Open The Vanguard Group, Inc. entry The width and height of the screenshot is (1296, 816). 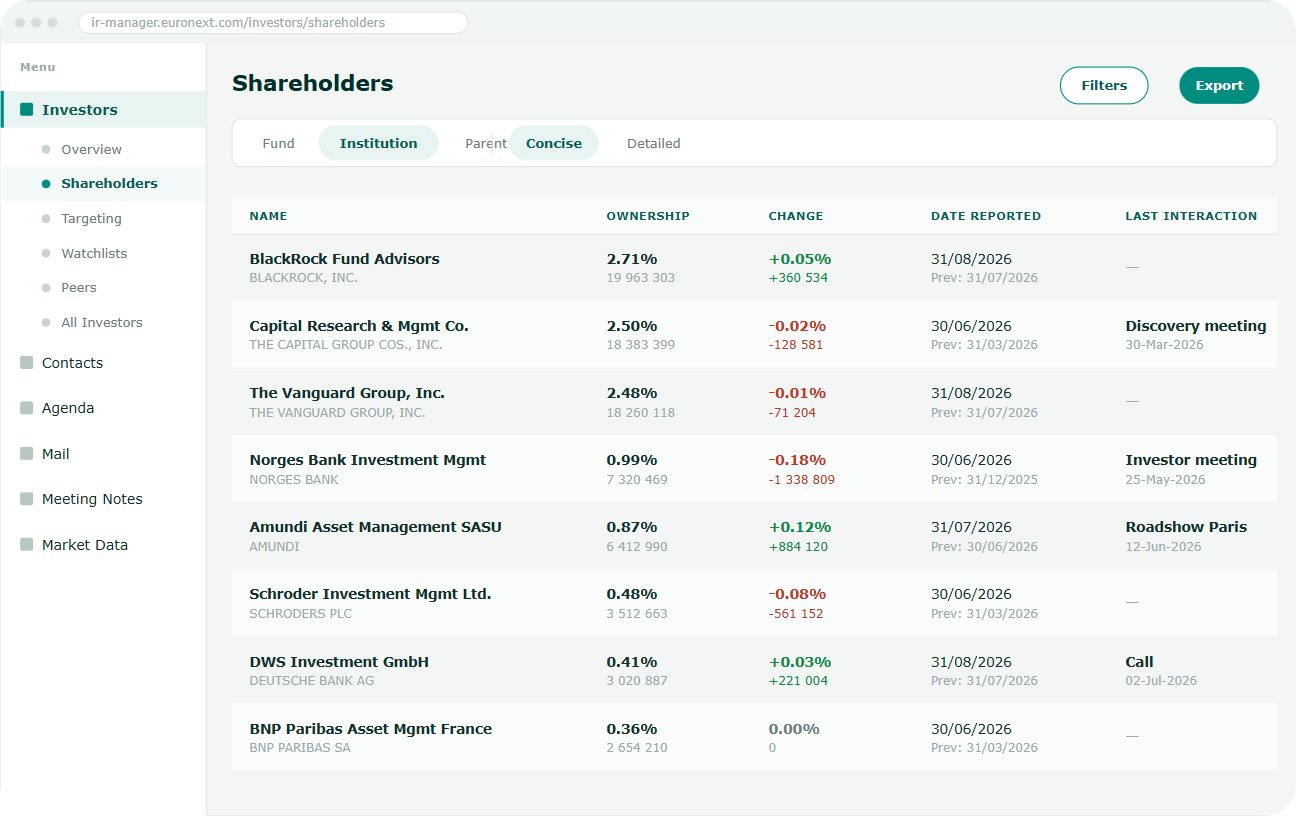click(347, 393)
